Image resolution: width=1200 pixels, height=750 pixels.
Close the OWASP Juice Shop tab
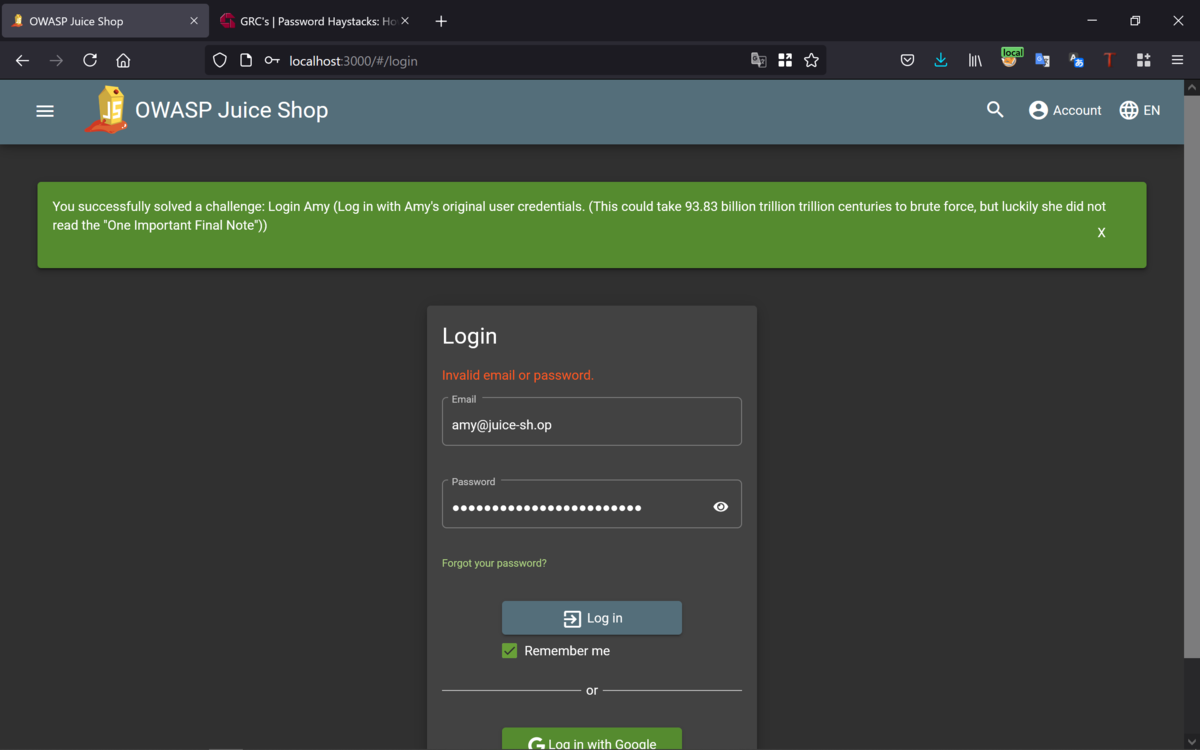point(194,21)
